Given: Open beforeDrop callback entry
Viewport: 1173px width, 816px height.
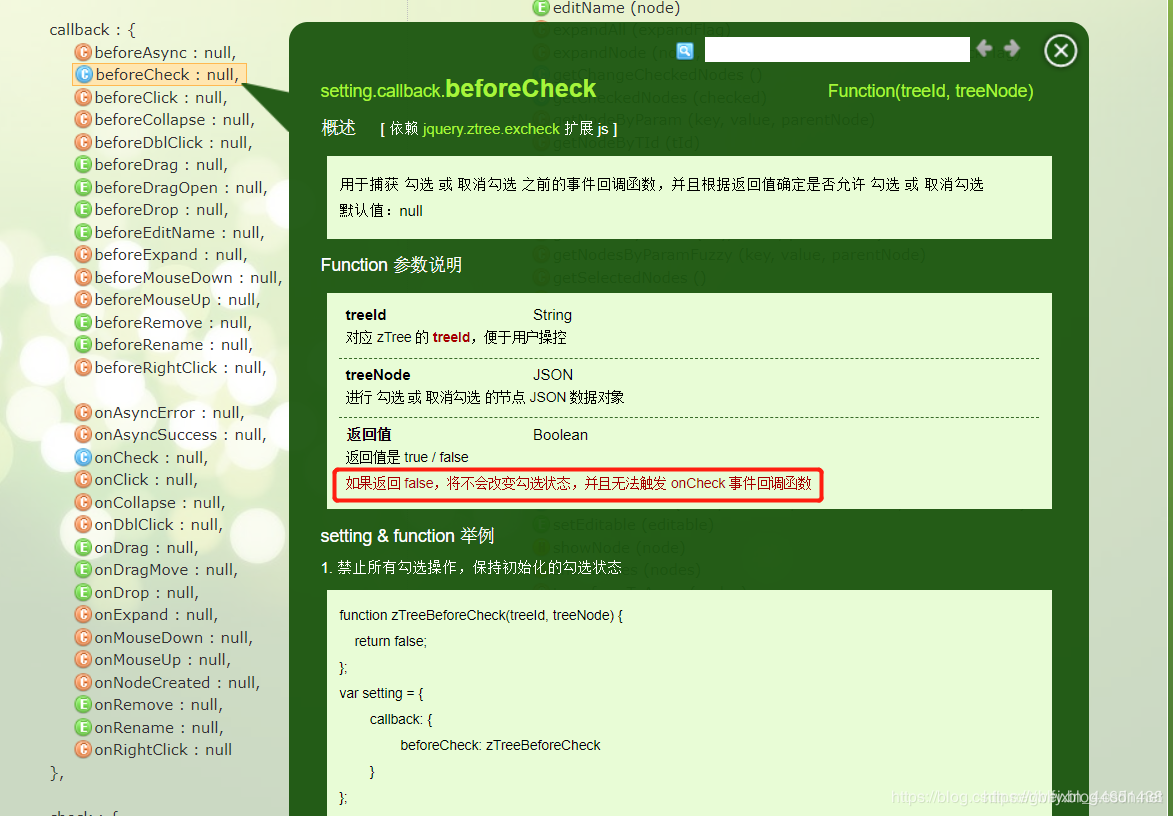Looking at the screenshot, I should tap(151, 209).
